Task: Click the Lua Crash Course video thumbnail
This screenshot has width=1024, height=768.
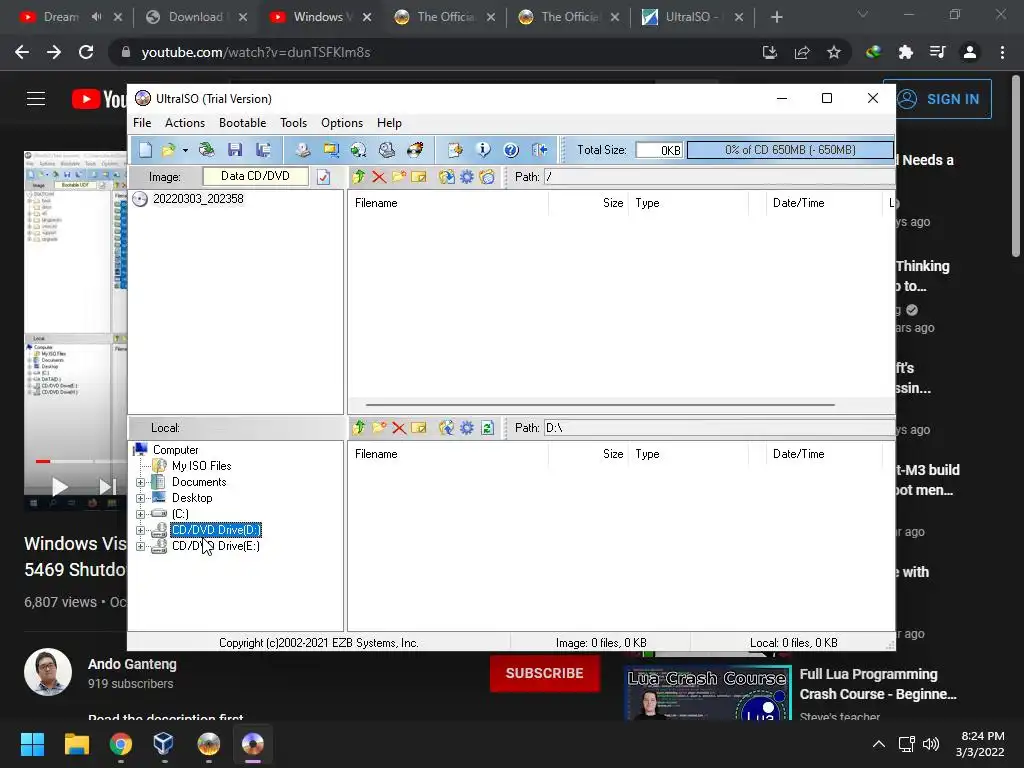Action: 707,693
